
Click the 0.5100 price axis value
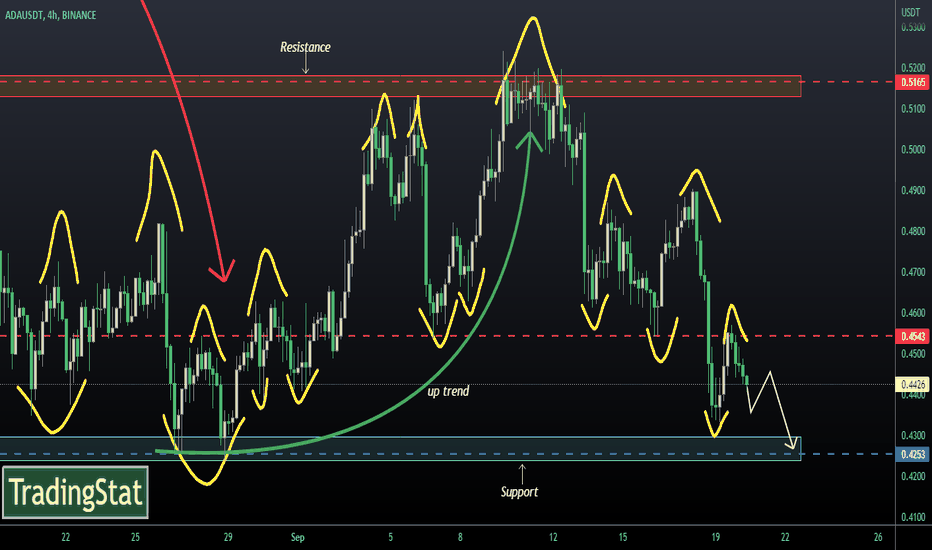(x=913, y=109)
